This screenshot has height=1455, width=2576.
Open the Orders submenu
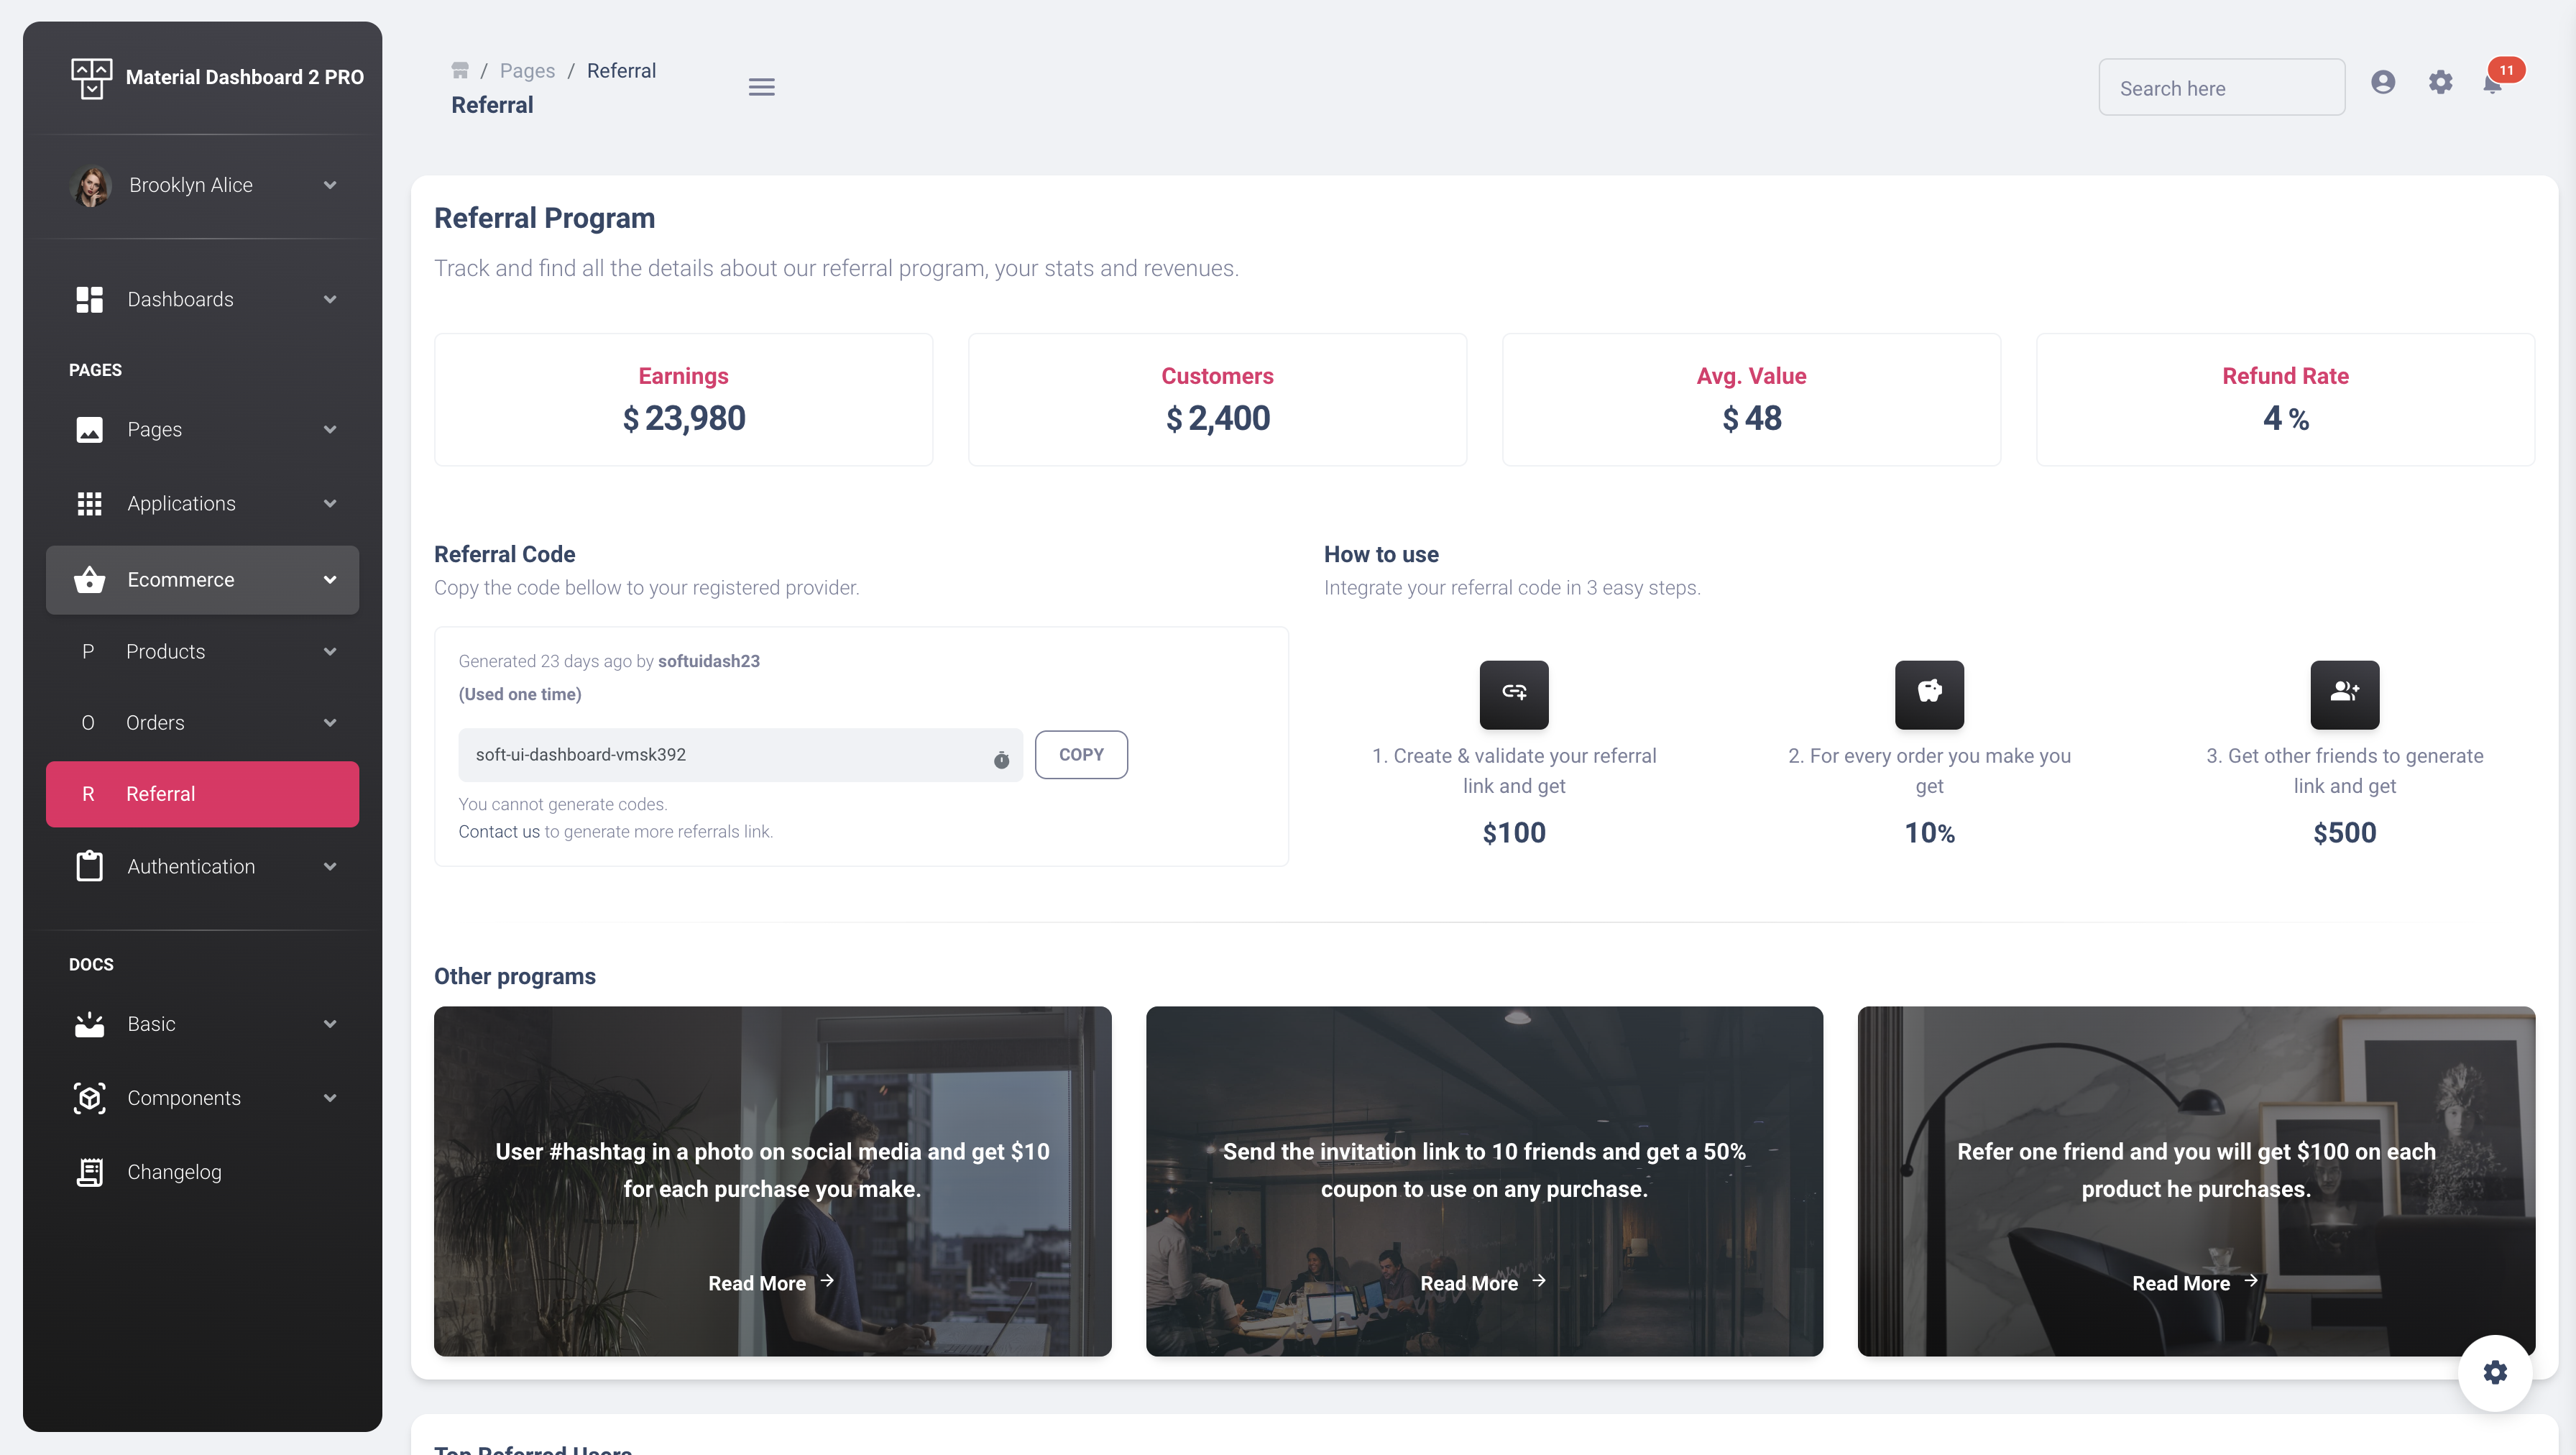click(202, 723)
